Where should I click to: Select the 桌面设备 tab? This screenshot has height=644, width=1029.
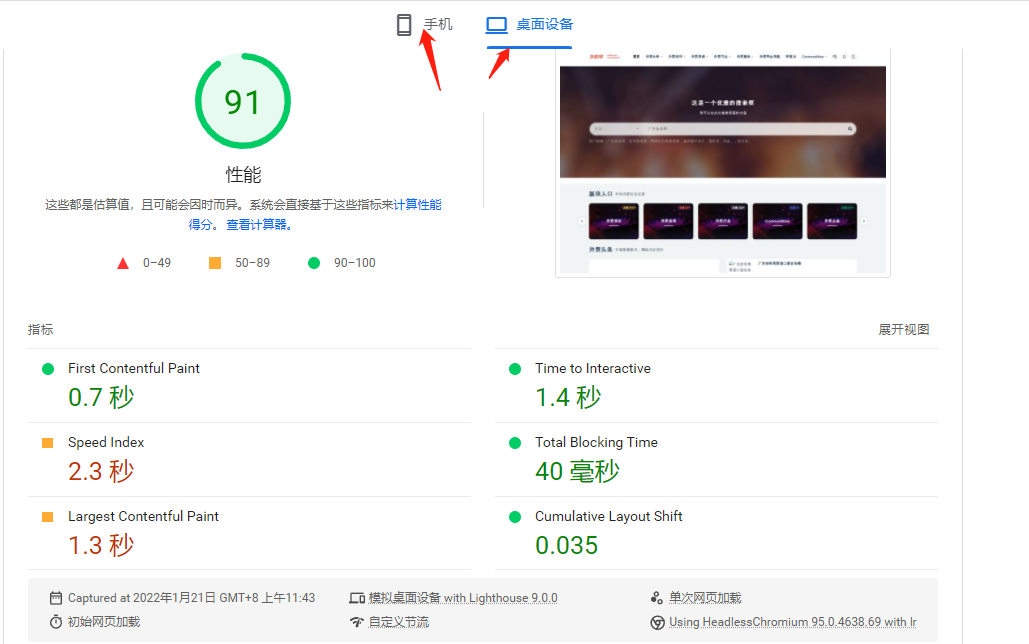pos(529,25)
